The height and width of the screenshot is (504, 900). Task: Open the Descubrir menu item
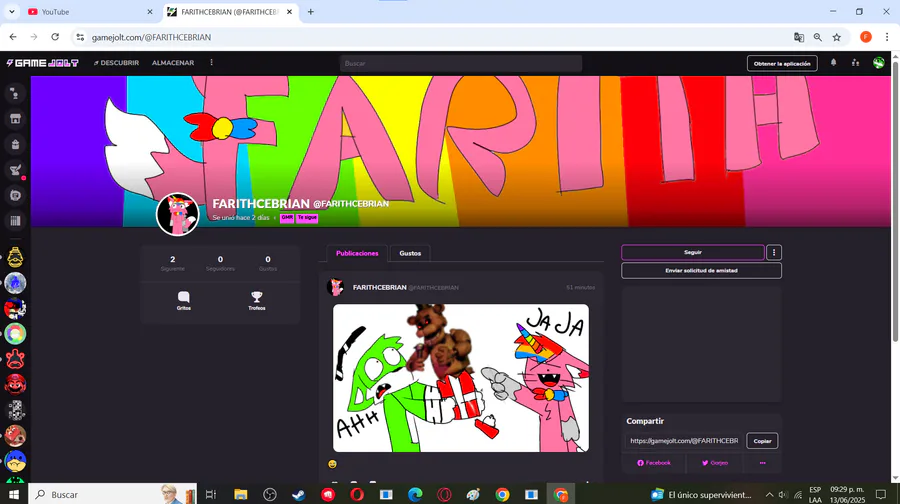pyautogui.click(x=117, y=63)
